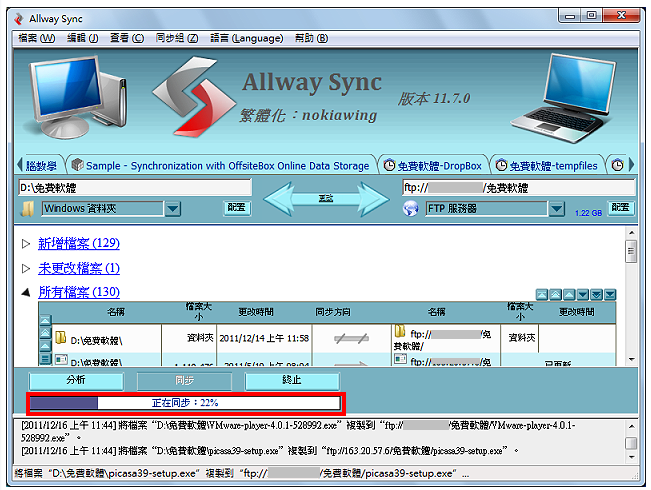Open the 新增檔案 (129) link
Viewport: 651px width, 490px height.
79,243
